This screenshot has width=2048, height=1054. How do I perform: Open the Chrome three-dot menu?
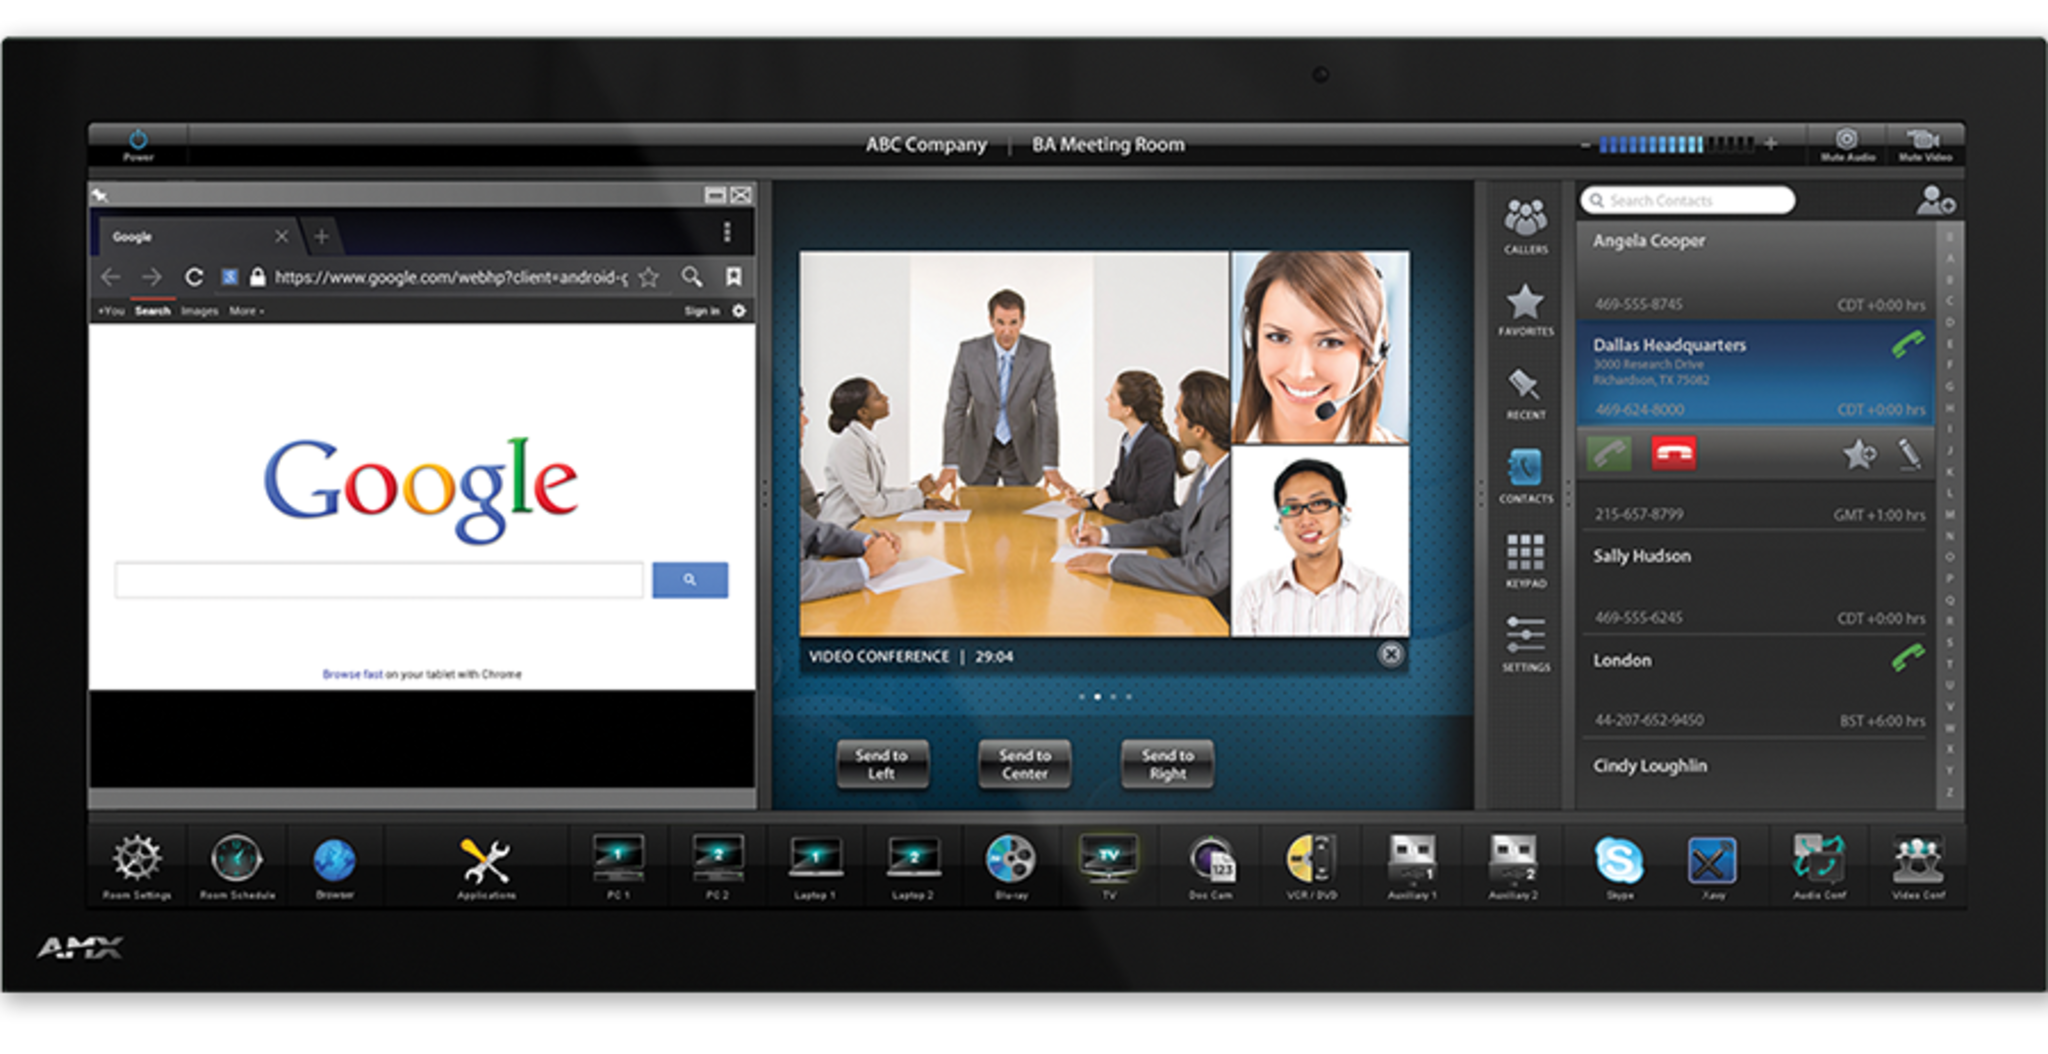pos(727,233)
